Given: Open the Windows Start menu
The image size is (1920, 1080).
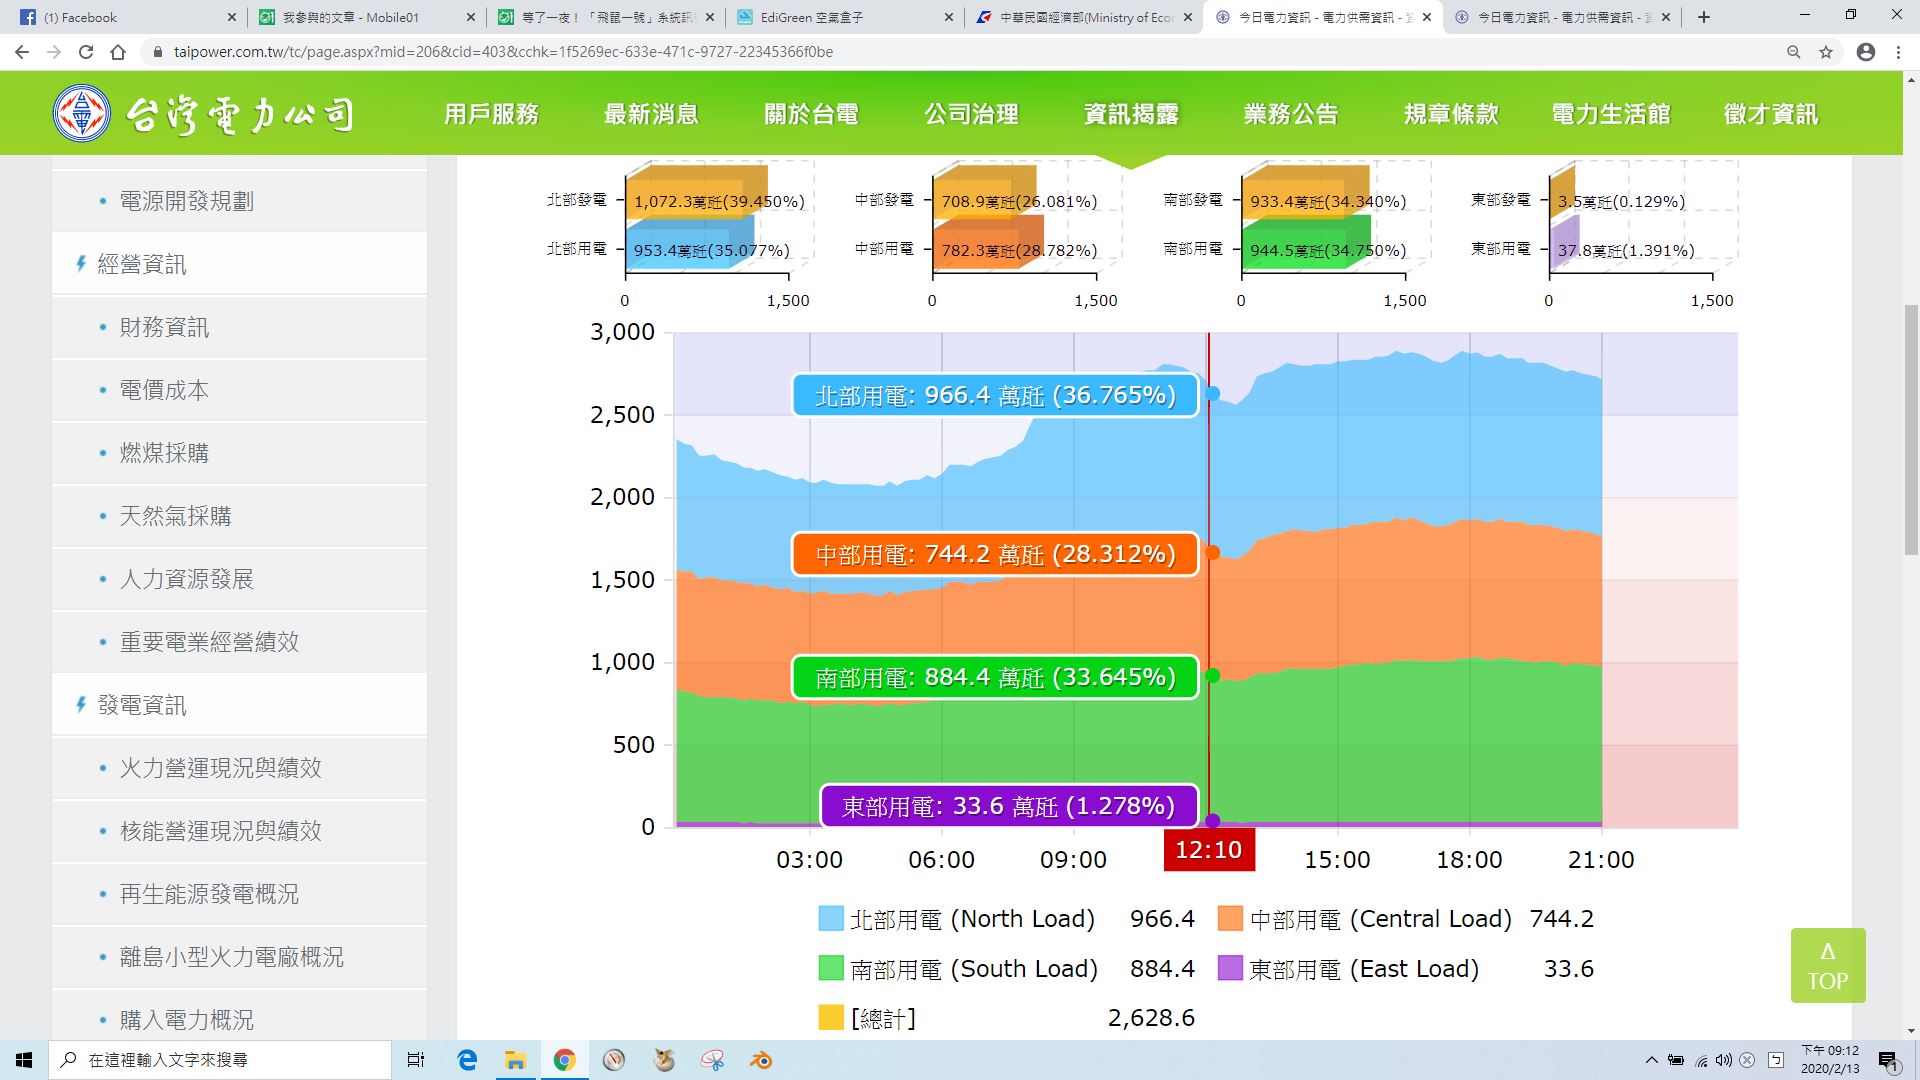Looking at the screenshot, I should click(x=24, y=1060).
